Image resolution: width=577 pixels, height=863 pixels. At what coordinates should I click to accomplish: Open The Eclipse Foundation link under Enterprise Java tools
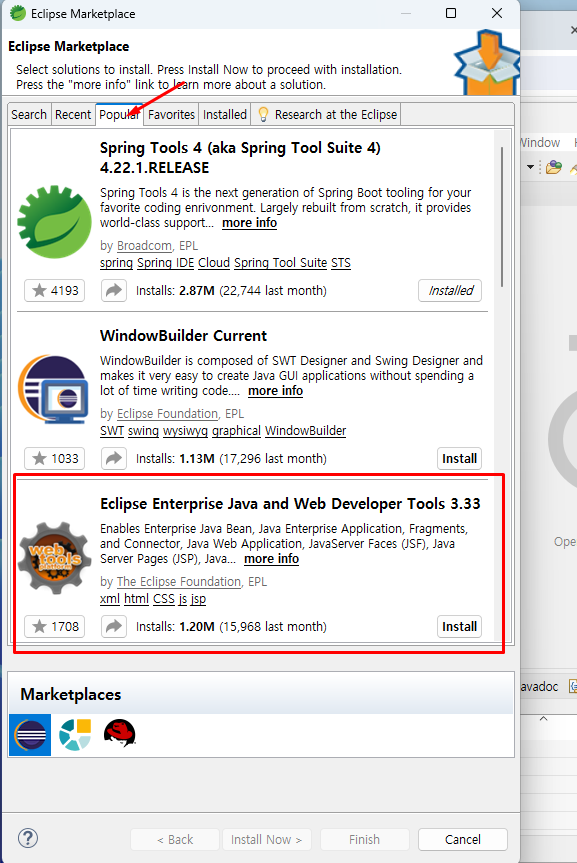(x=179, y=581)
